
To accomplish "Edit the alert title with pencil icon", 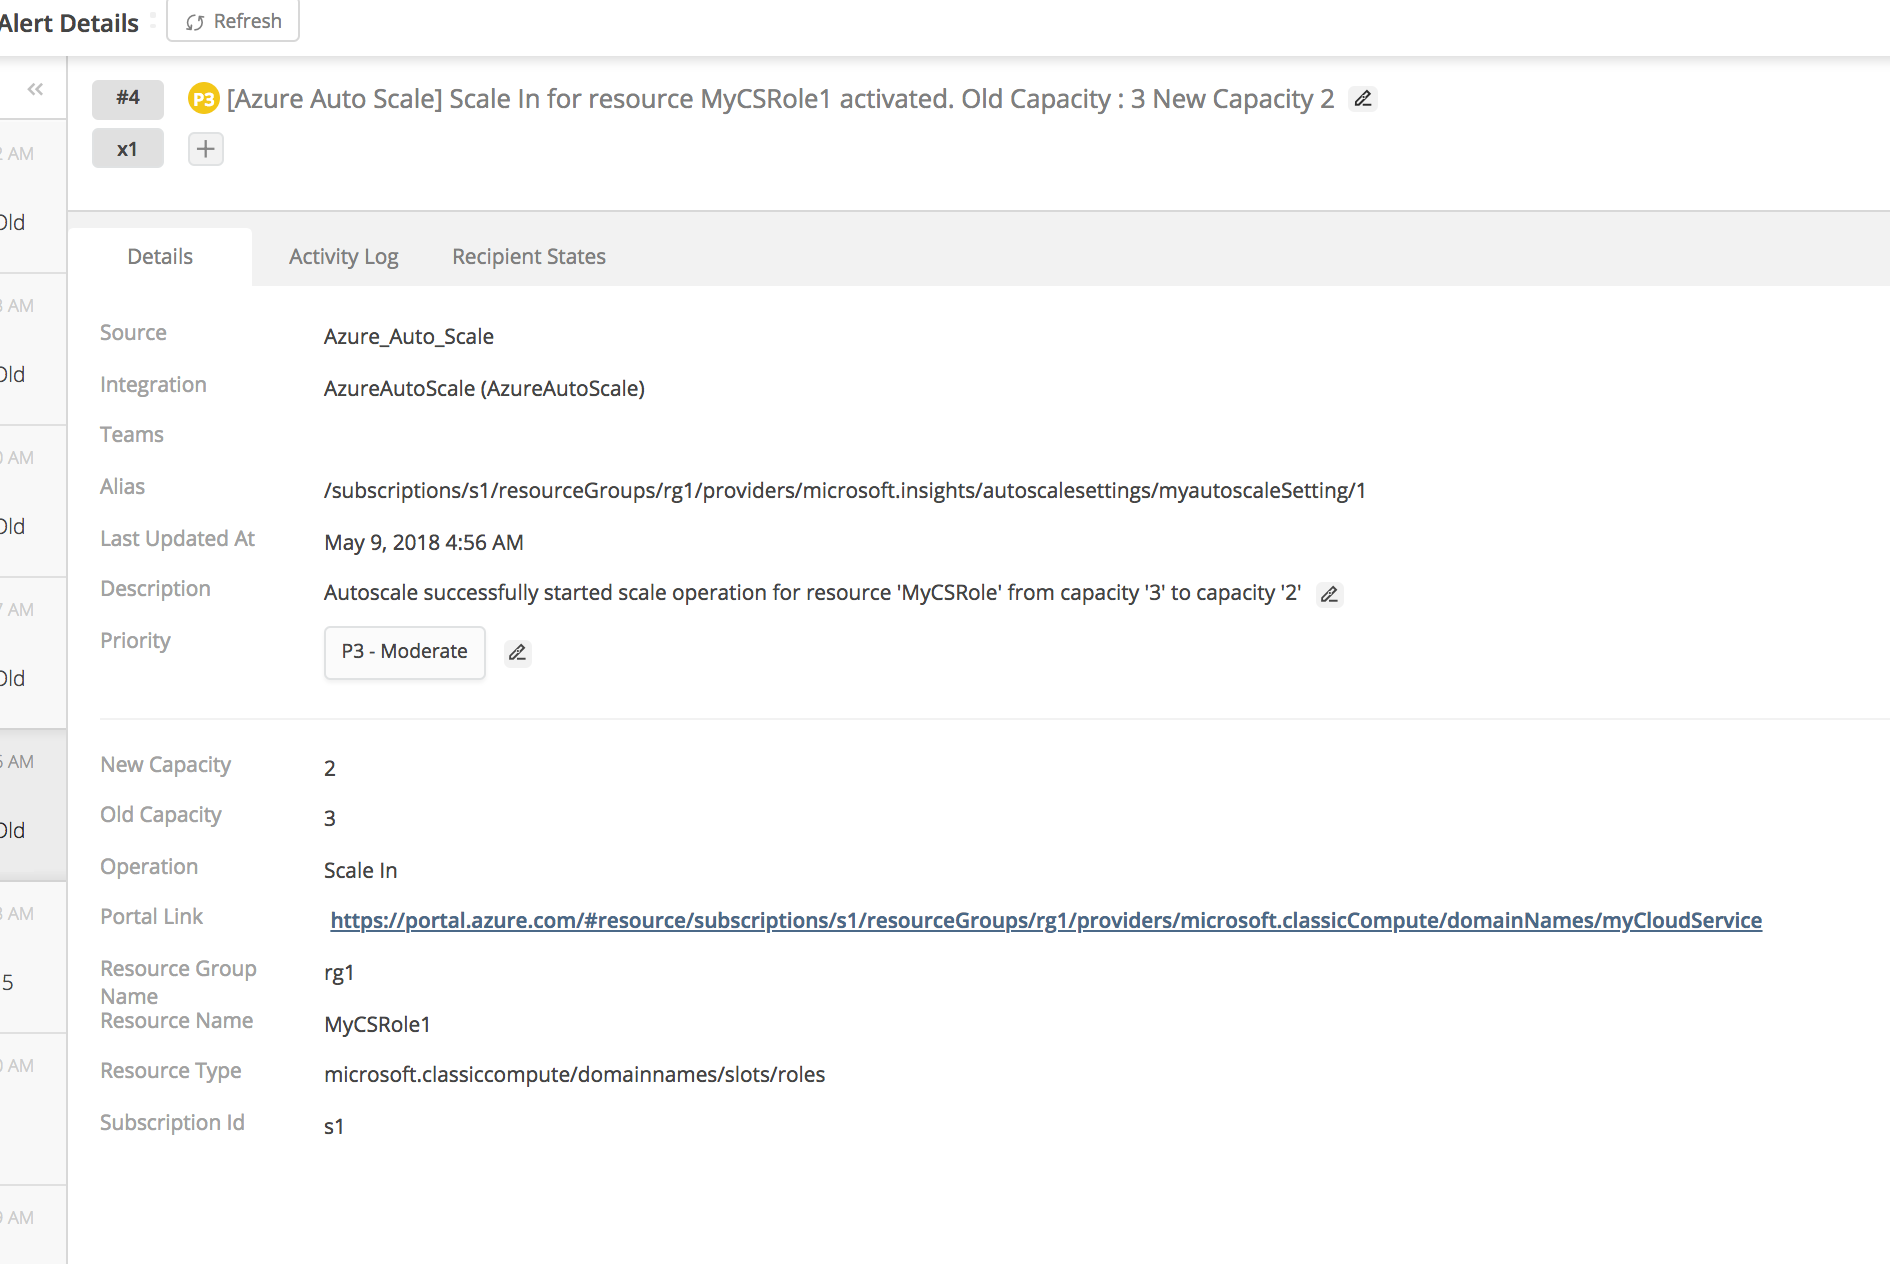I will [x=1363, y=99].
